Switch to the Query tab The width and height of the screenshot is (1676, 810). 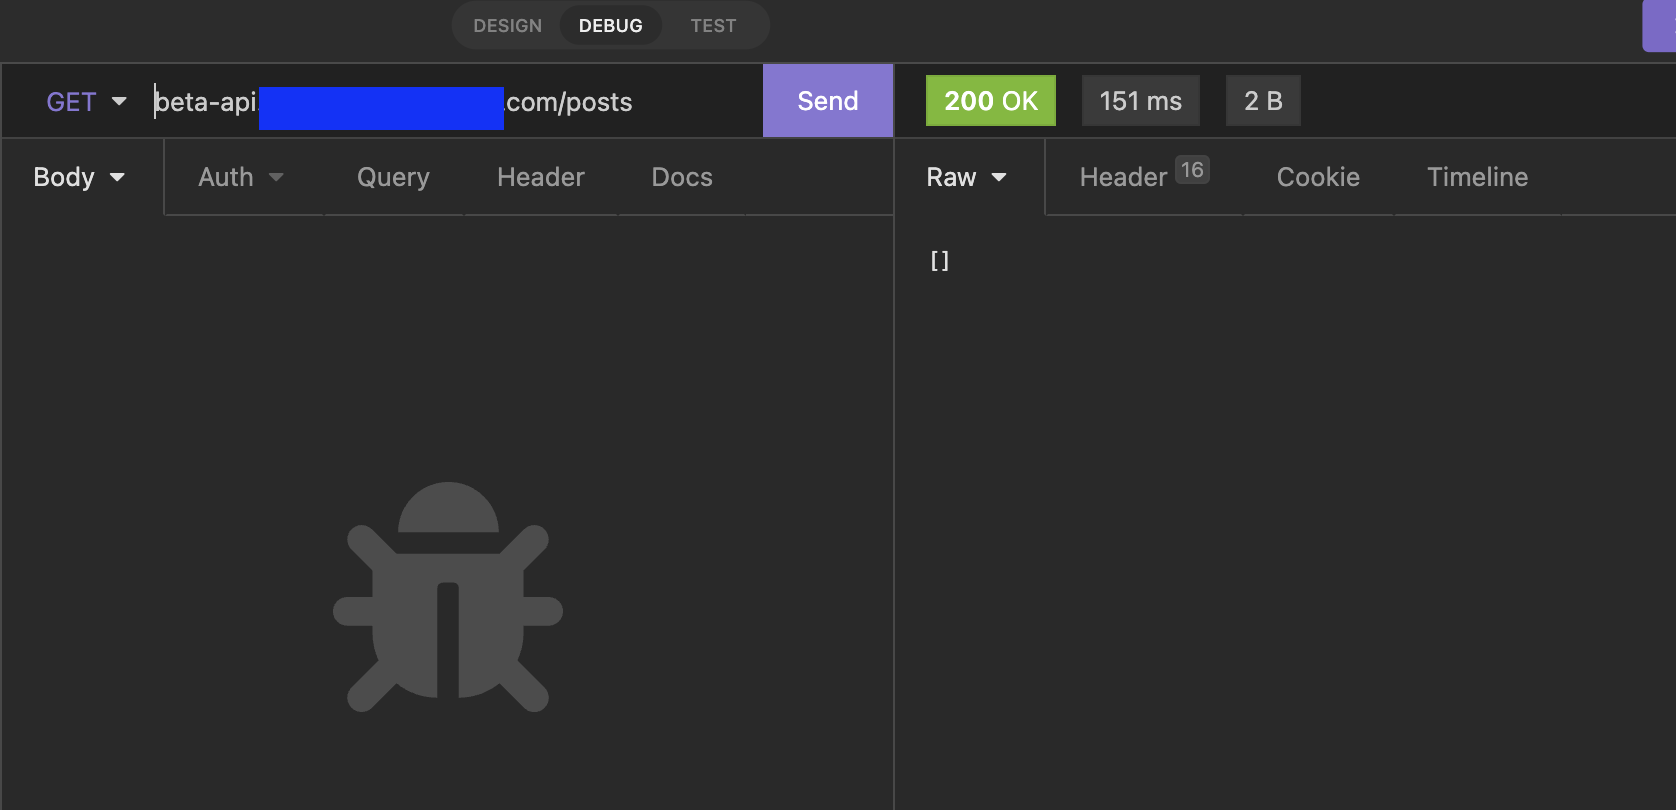coord(393,177)
